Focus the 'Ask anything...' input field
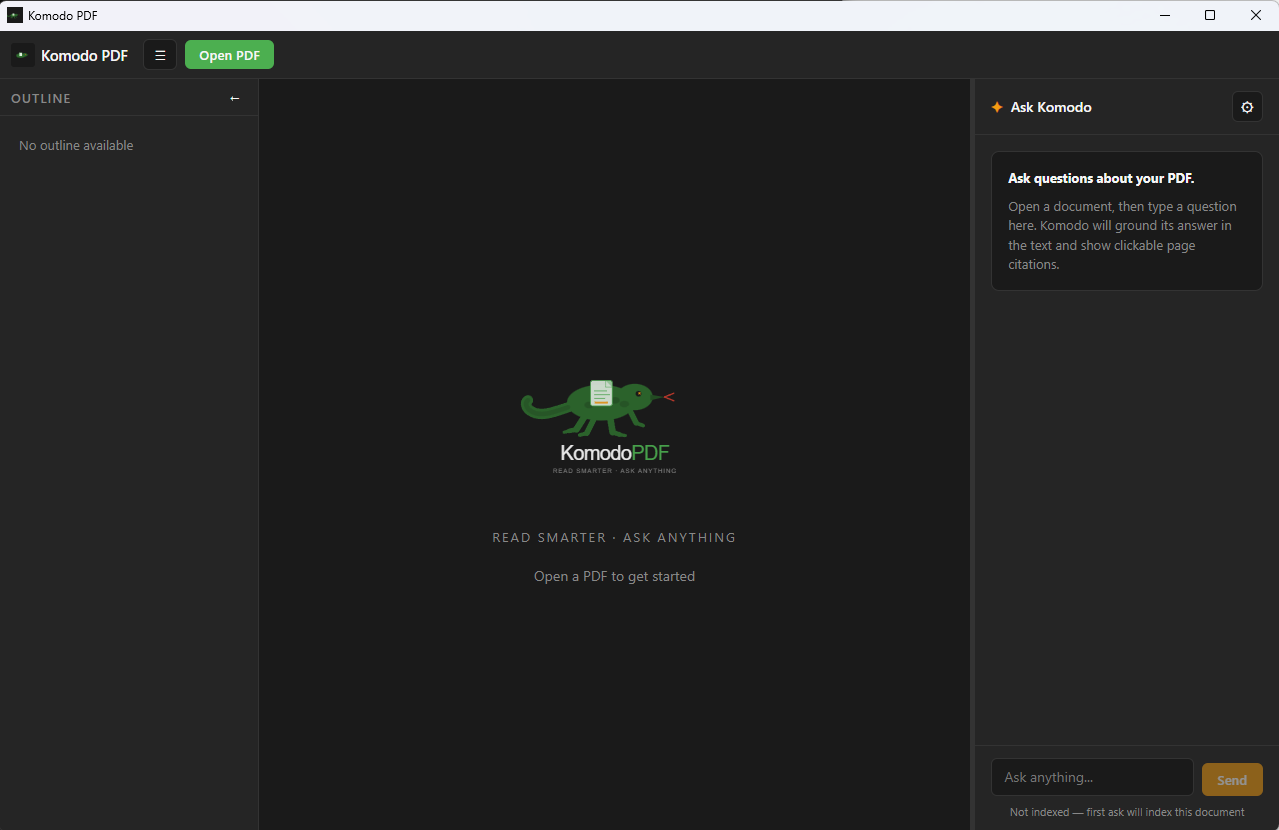Screen dimensions: 1279x830 click(x=1092, y=777)
